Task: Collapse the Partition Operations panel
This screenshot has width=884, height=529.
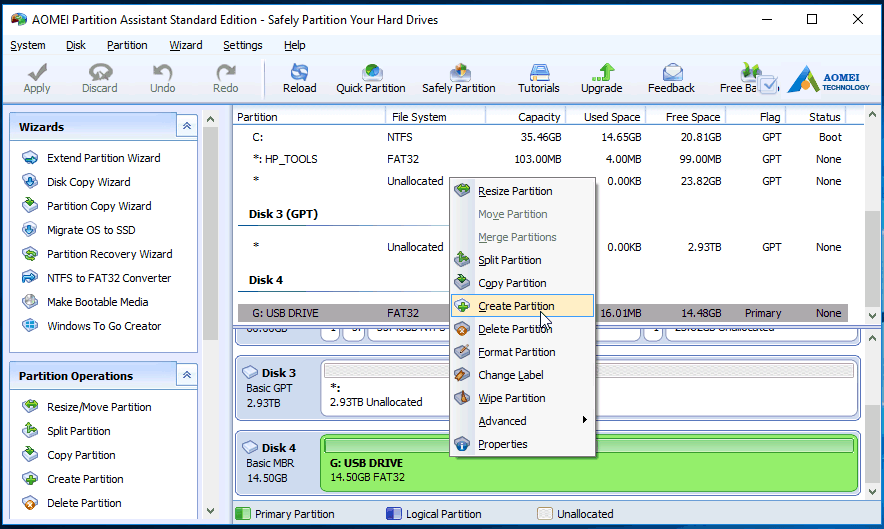Action: click(x=187, y=375)
